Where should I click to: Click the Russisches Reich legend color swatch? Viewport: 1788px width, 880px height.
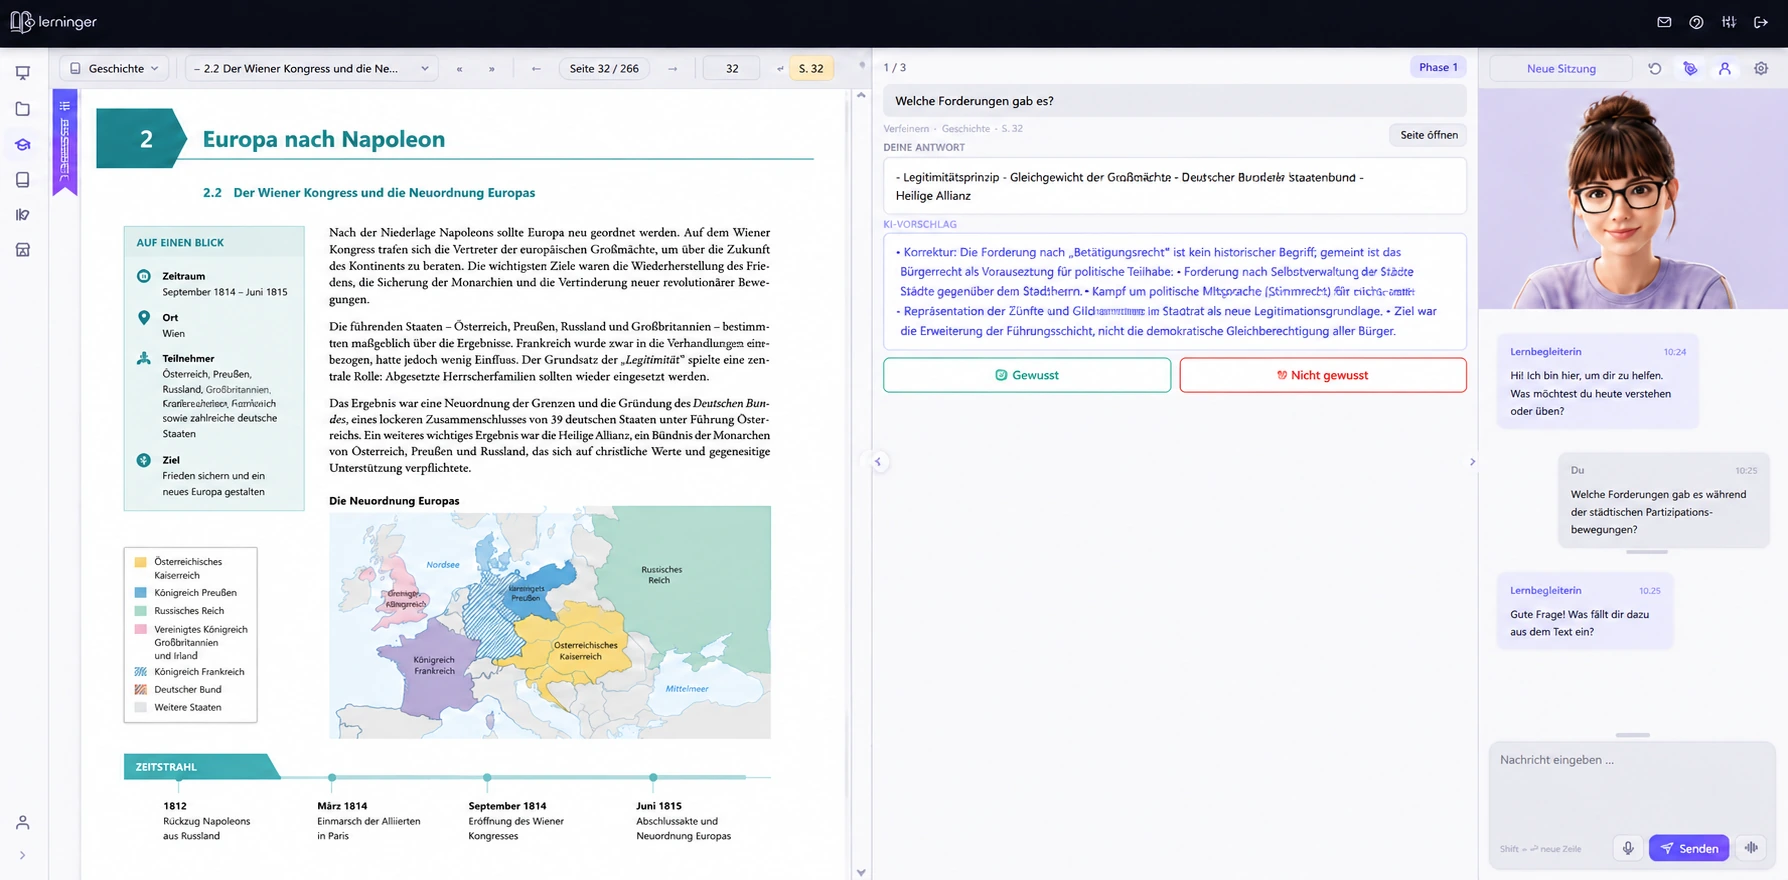pyautogui.click(x=141, y=611)
